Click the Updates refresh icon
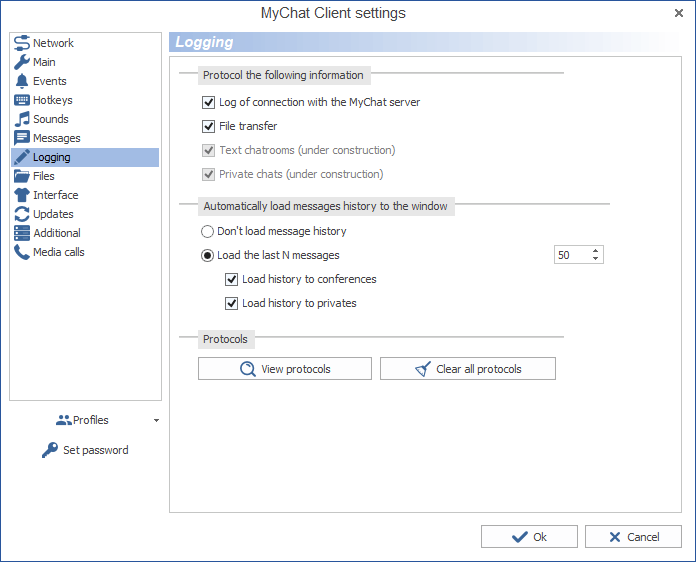The image size is (696, 562). tap(22, 214)
